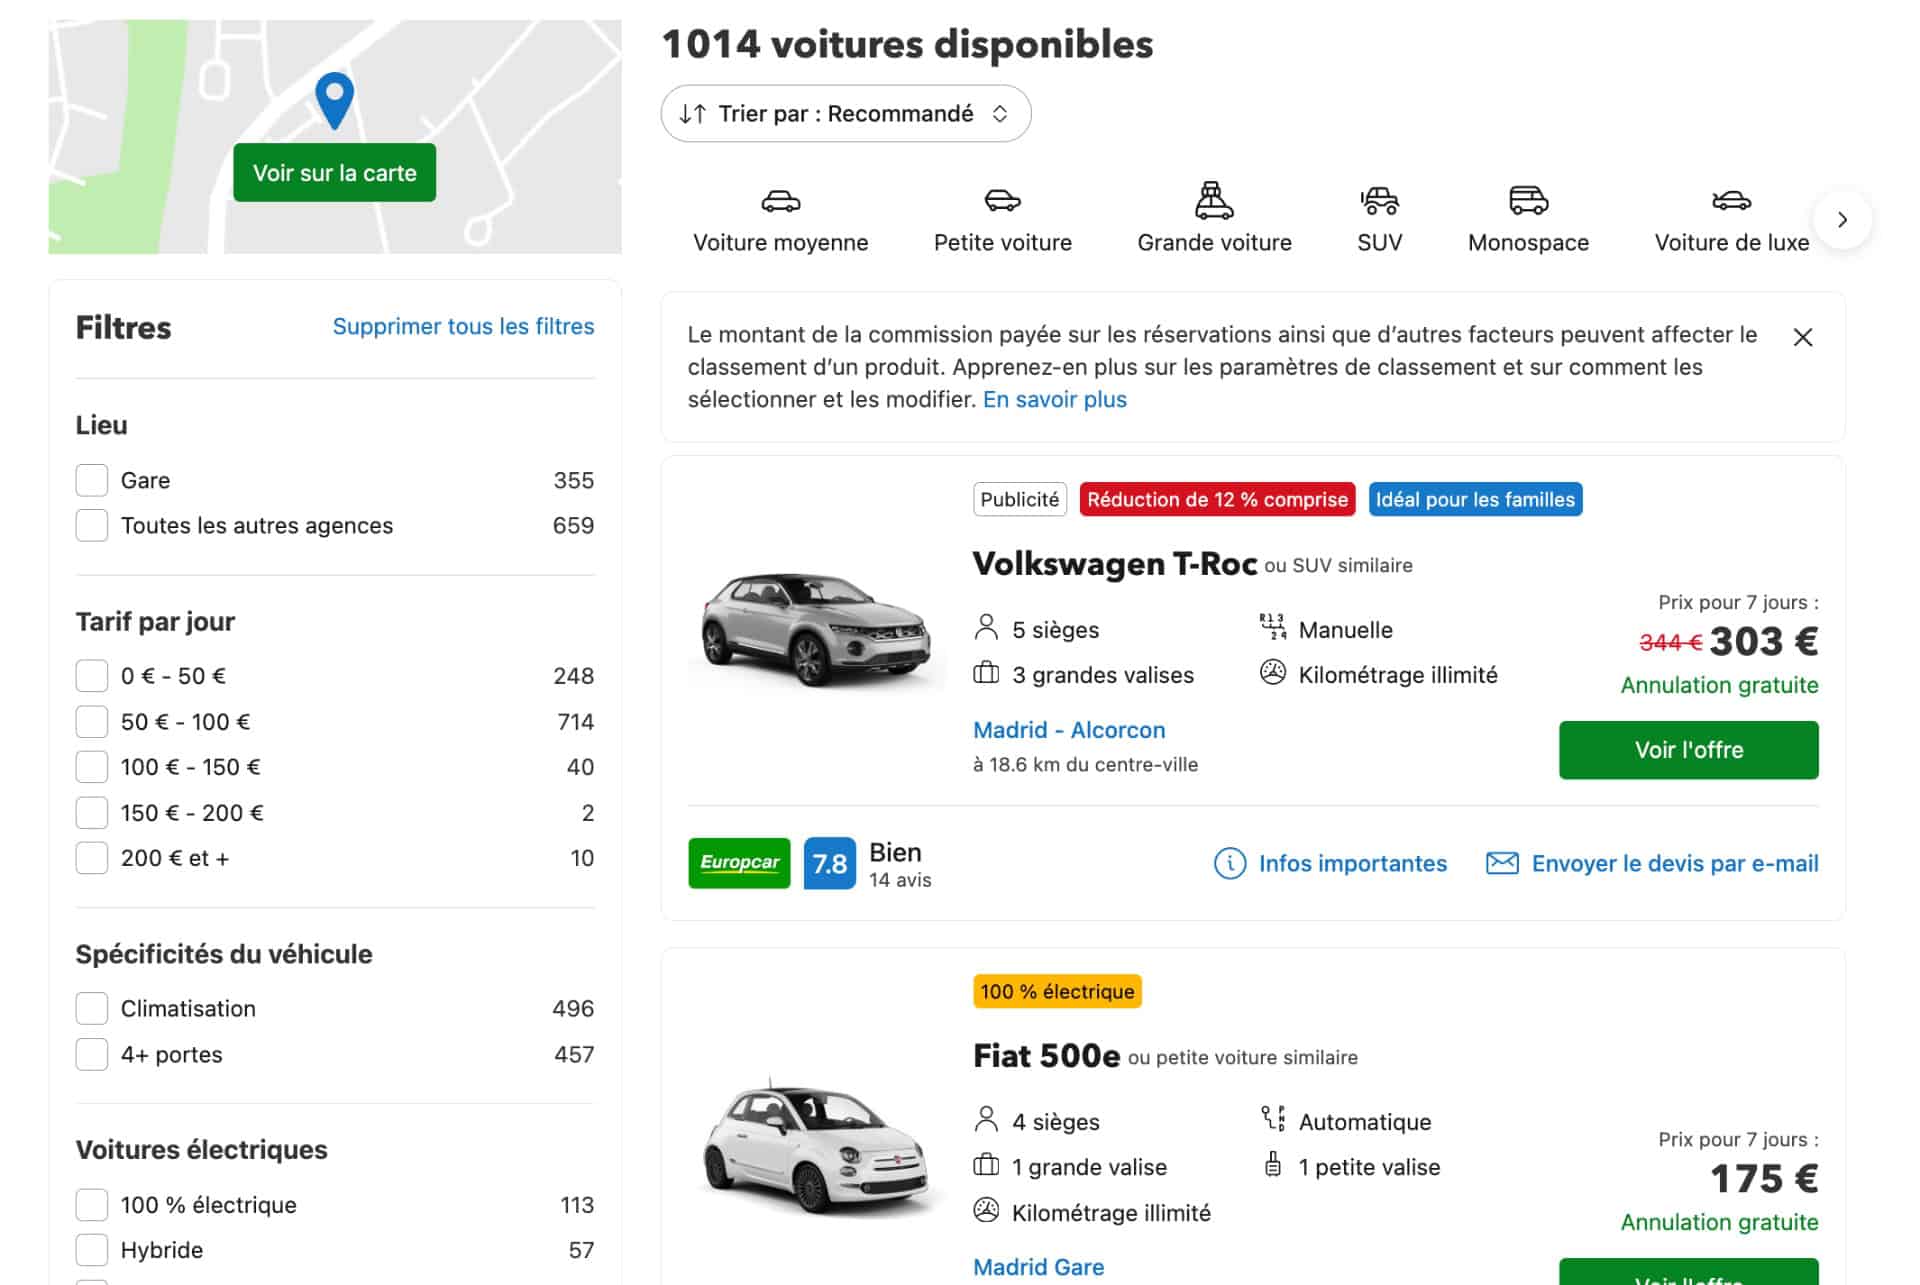The height and width of the screenshot is (1285, 1920).
Task: Click the Europcar supplier logo
Action: 738,862
